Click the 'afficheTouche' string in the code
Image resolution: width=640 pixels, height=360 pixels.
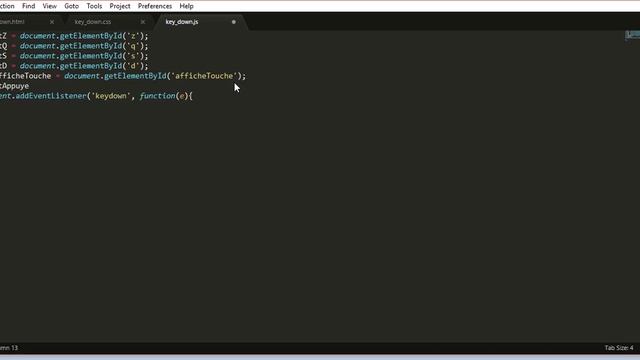(x=204, y=76)
